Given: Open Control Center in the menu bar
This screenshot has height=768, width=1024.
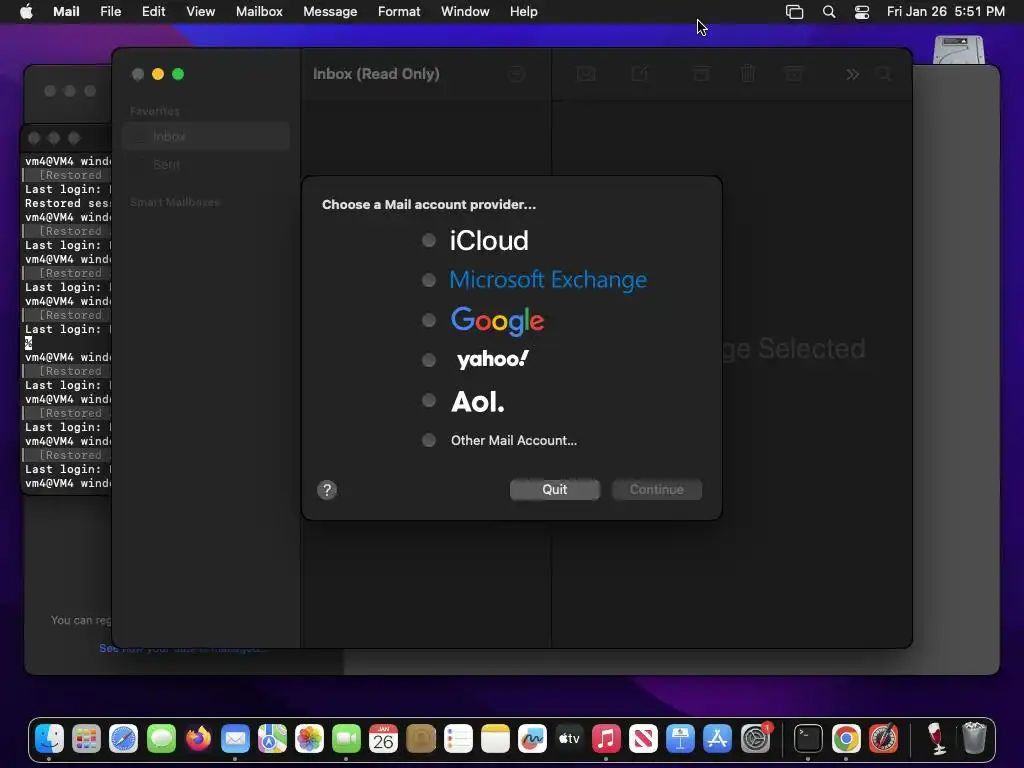Looking at the screenshot, I should 862,12.
